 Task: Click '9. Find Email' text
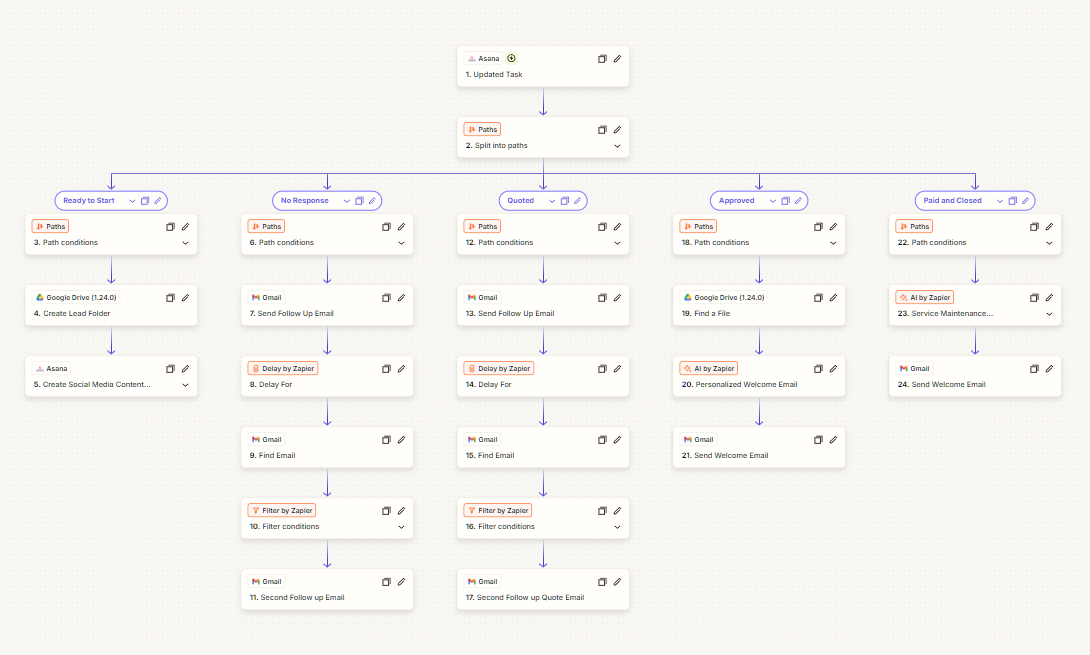click(272, 455)
